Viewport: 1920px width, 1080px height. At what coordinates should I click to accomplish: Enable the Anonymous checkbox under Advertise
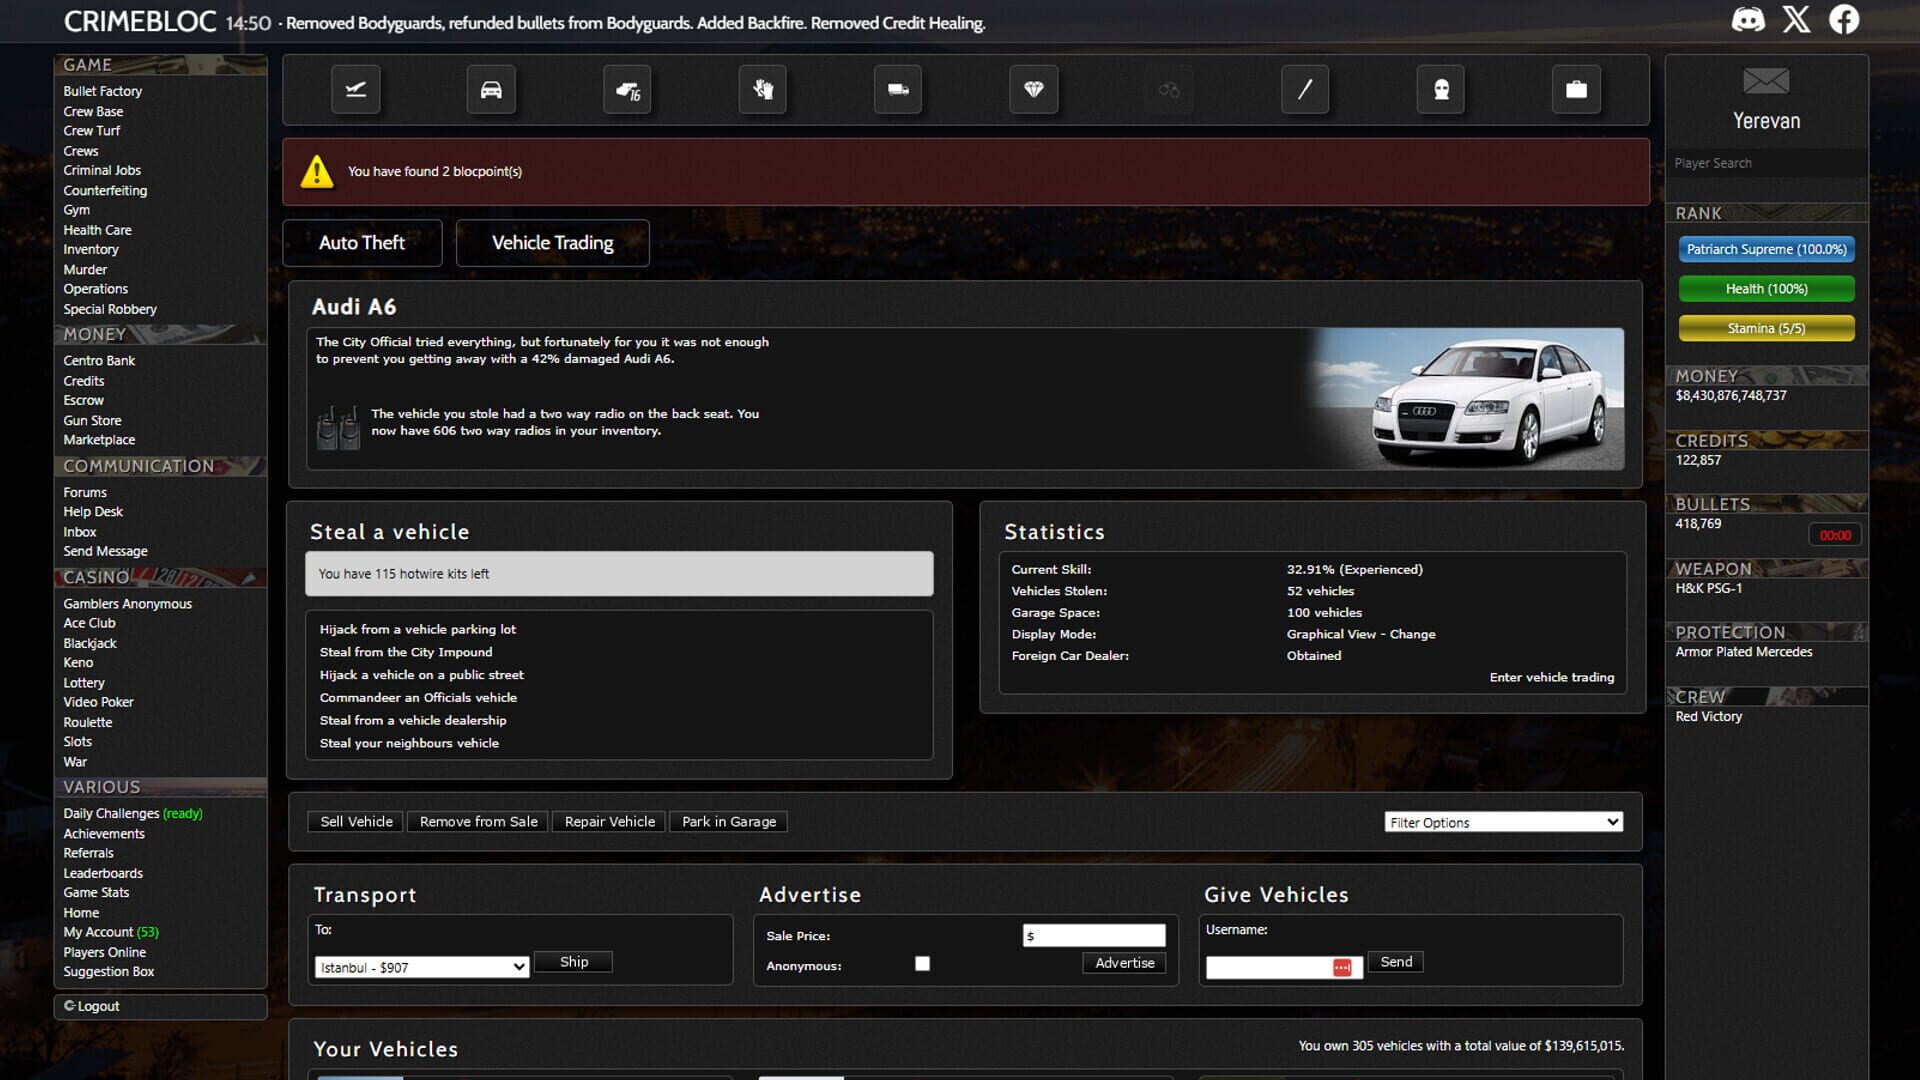pos(922,963)
